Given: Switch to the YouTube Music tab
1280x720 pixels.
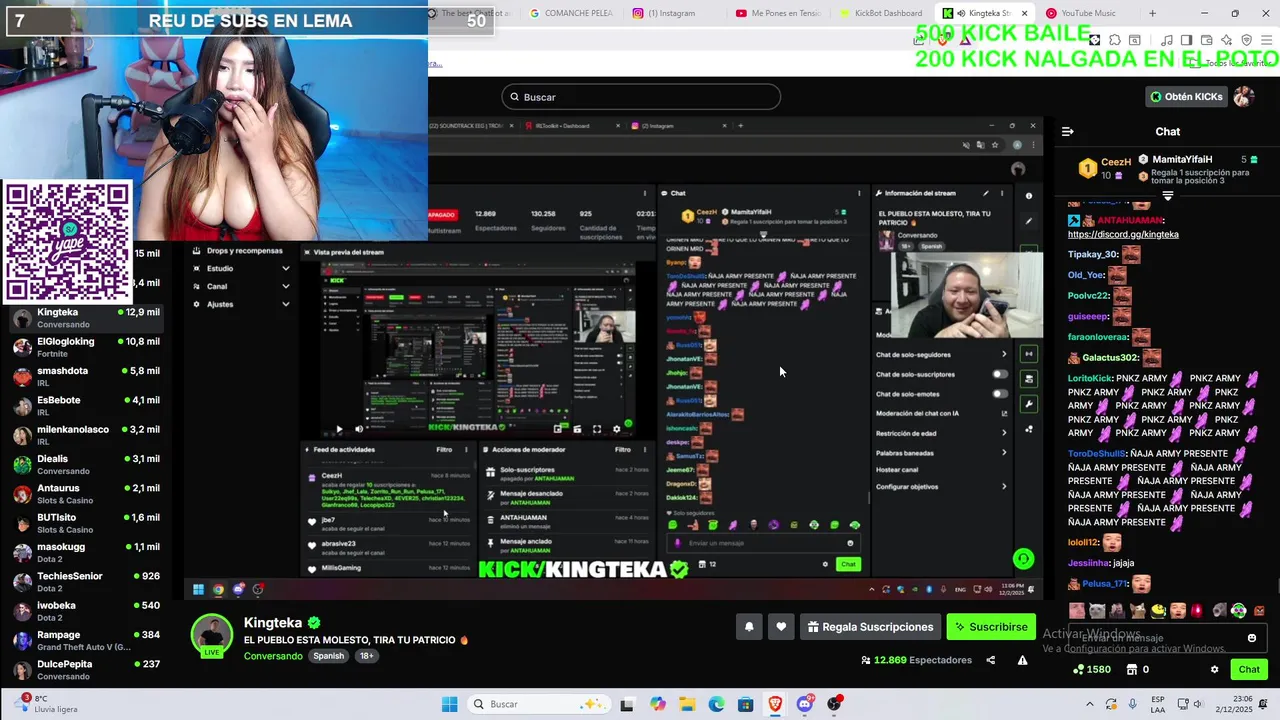Looking at the screenshot, I should 1085,13.
